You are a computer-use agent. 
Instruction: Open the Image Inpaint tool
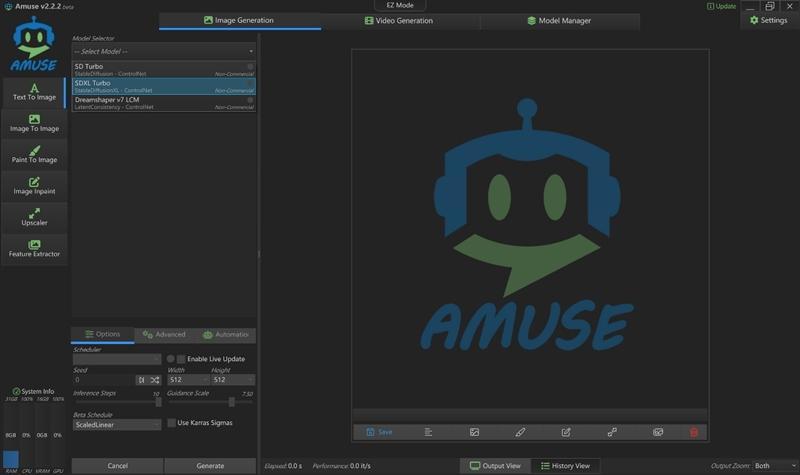34,185
